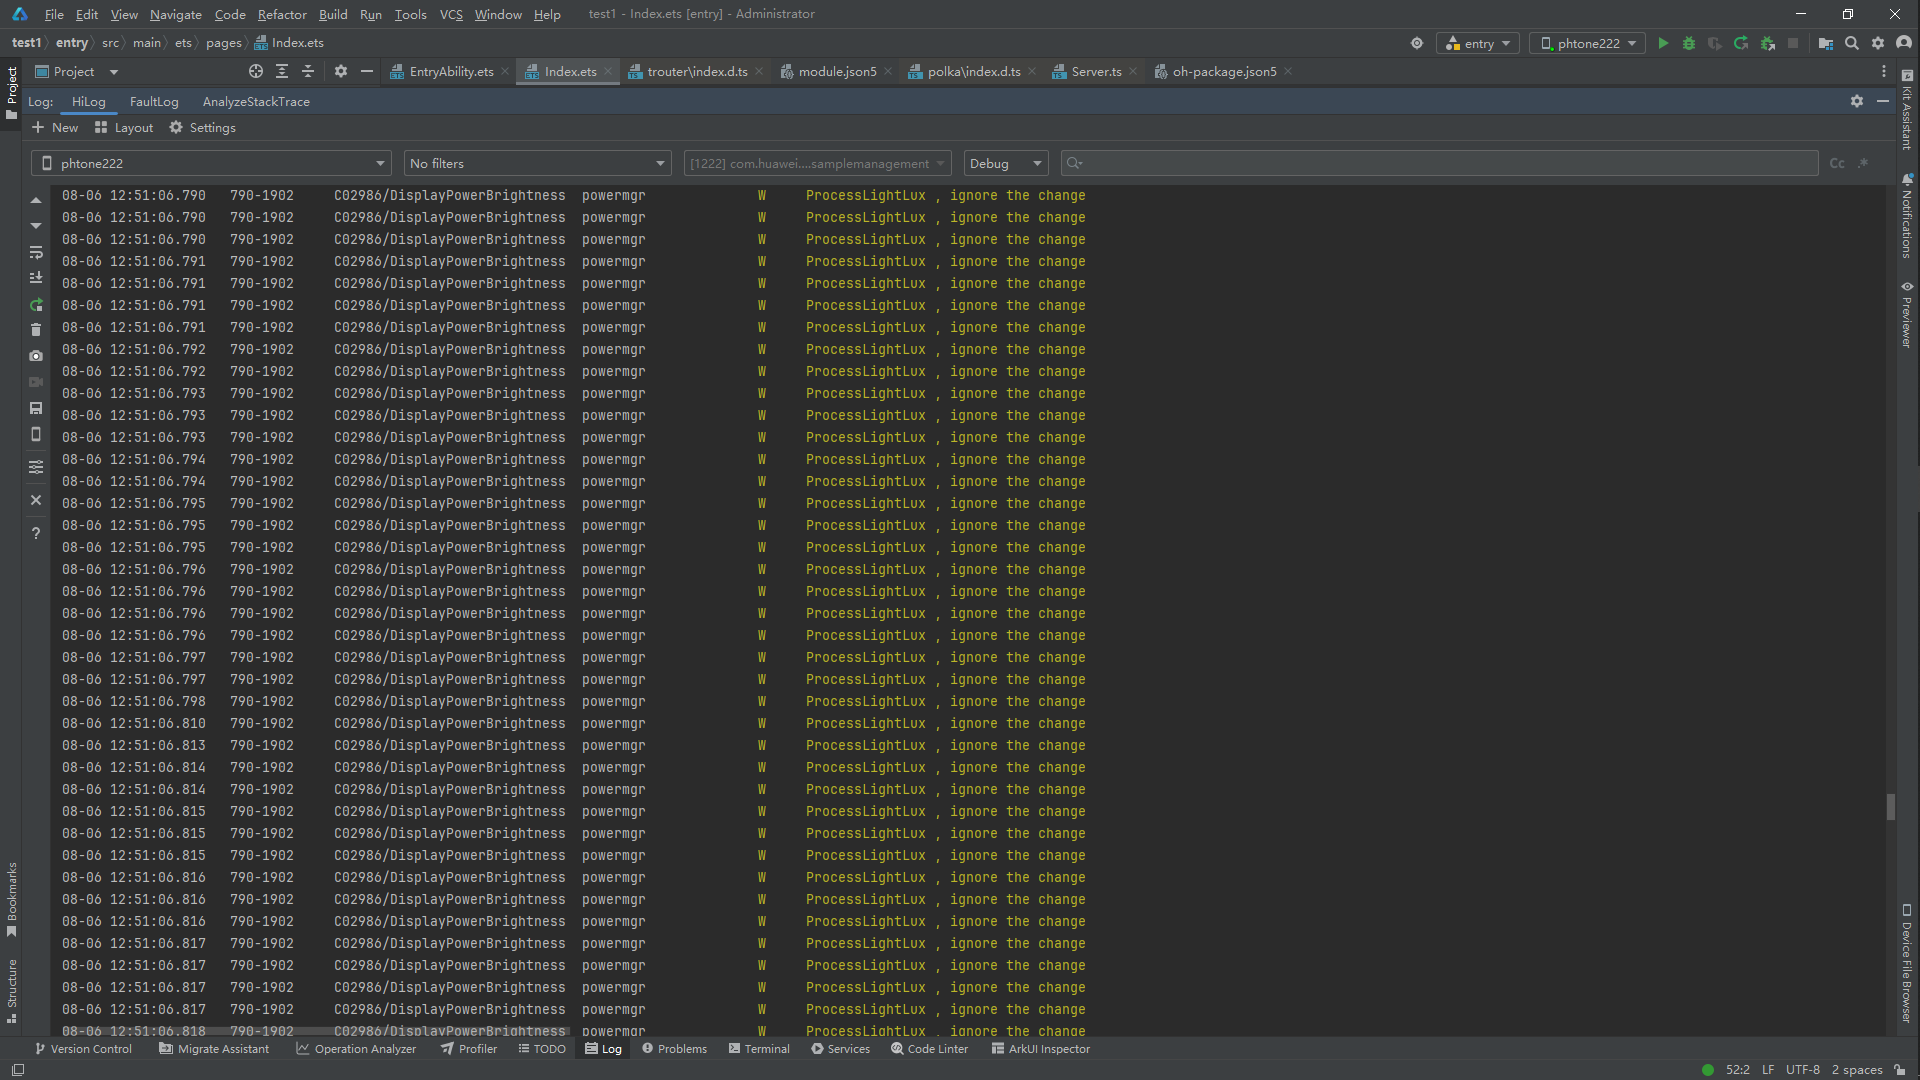Image resolution: width=1920 pixels, height=1080 pixels.
Task: Expand all icon in Project panel header
Action: click(x=282, y=71)
